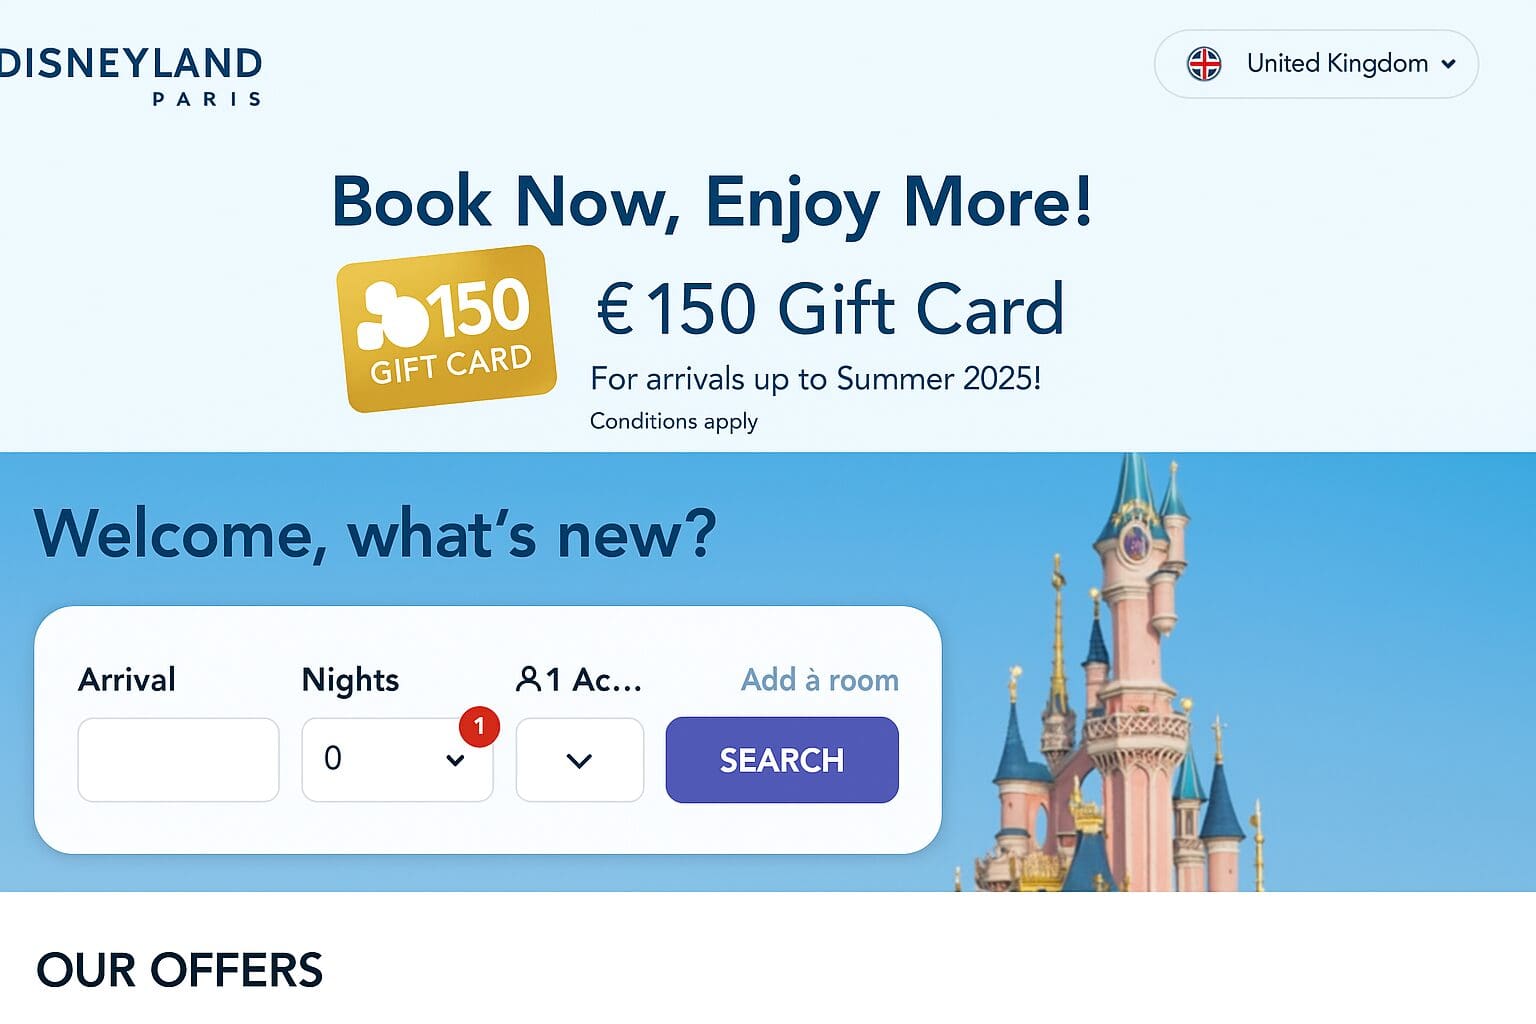This screenshot has width=1536, height=1024.
Task: Focus the Arrival date input field
Action: (178, 760)
